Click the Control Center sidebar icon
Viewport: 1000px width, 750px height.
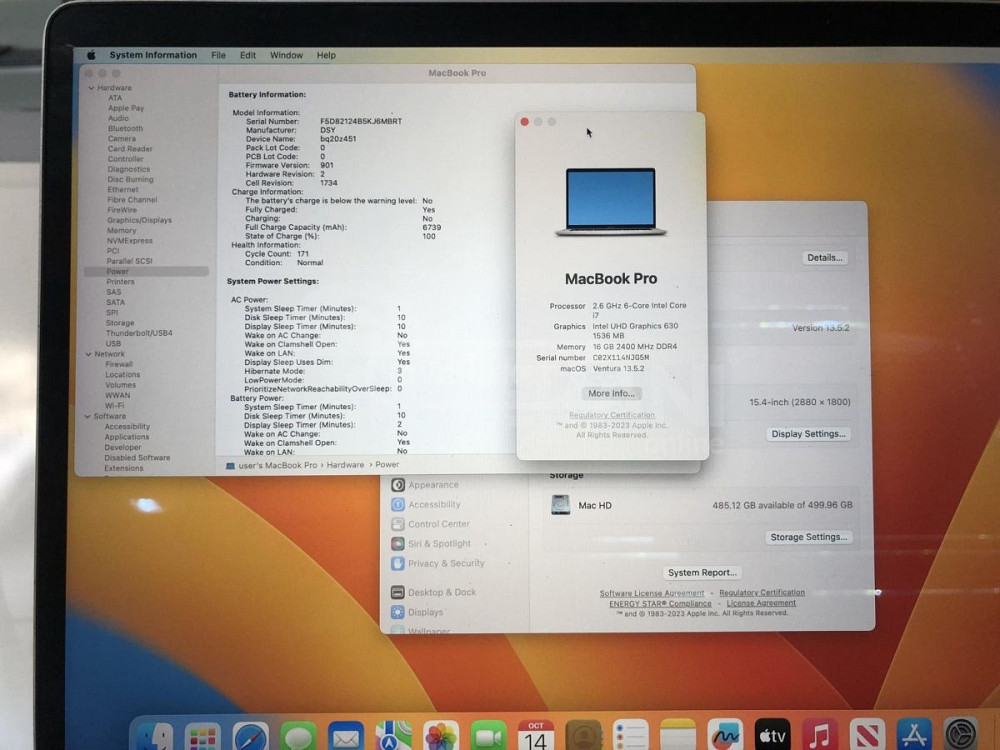[x=398, y=524]
